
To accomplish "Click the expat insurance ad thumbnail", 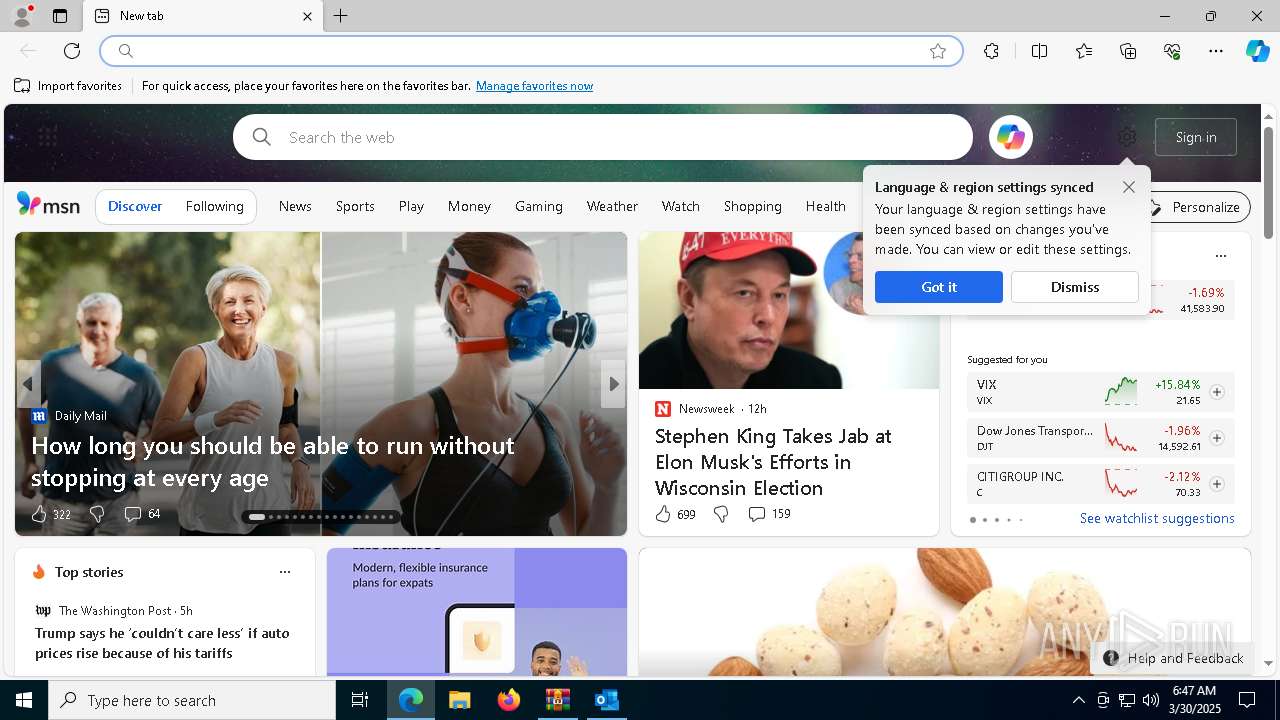I will click(x=477, y=612).
